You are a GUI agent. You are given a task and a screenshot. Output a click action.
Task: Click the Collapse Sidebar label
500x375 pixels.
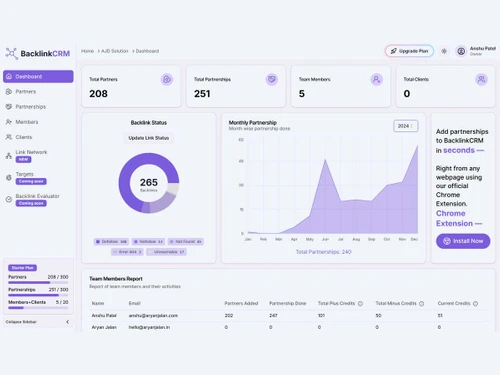click(21, 322)
